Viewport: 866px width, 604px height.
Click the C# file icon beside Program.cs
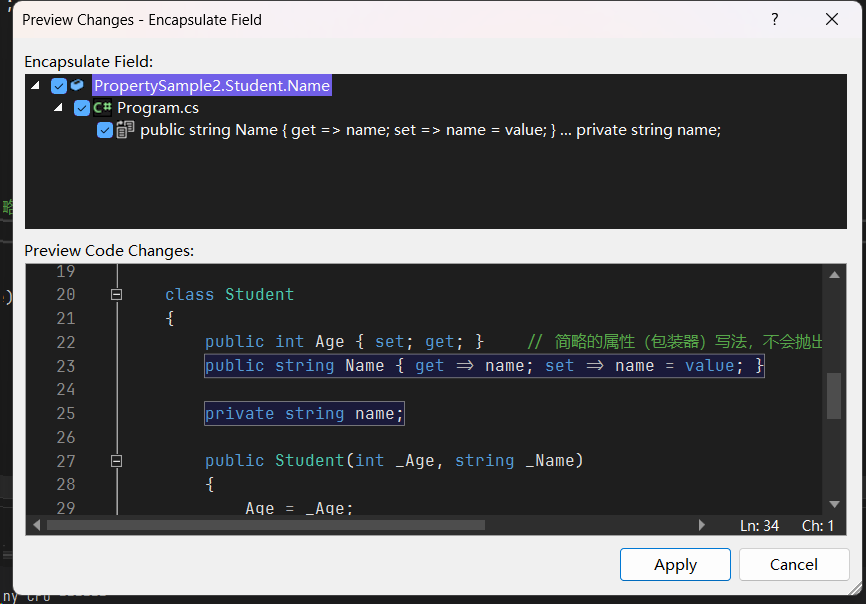coord(102,107)
